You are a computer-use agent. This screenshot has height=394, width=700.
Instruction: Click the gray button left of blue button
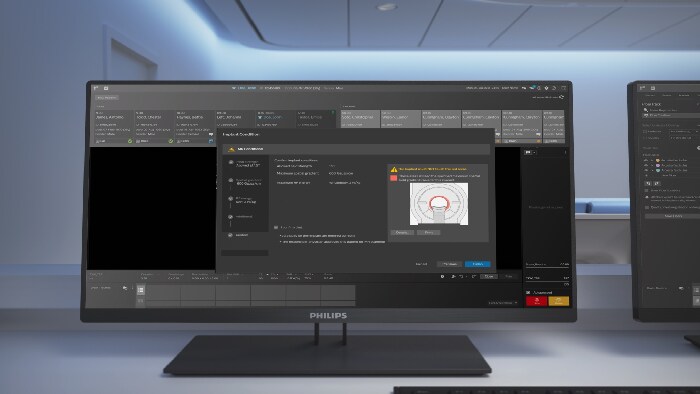click(449, 264)
